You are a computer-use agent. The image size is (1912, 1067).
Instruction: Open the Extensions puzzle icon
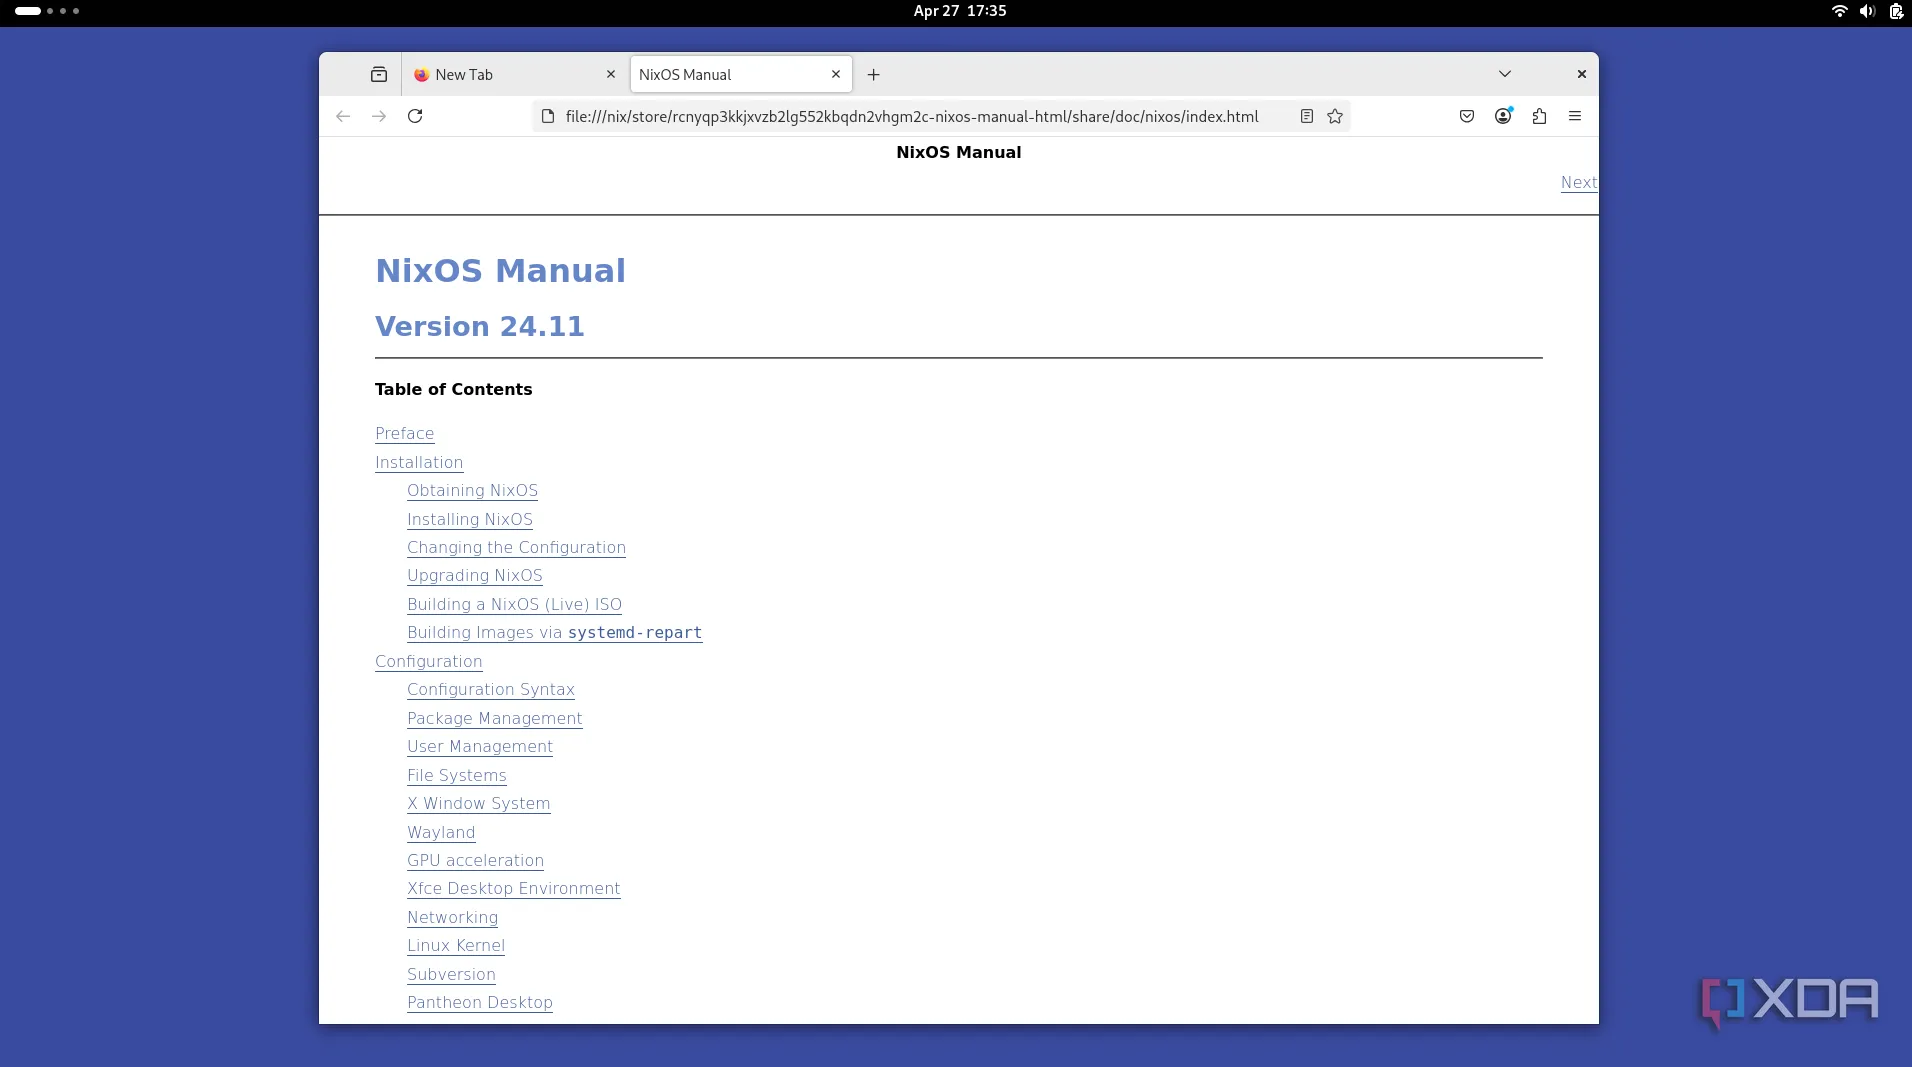[1539, 116]
